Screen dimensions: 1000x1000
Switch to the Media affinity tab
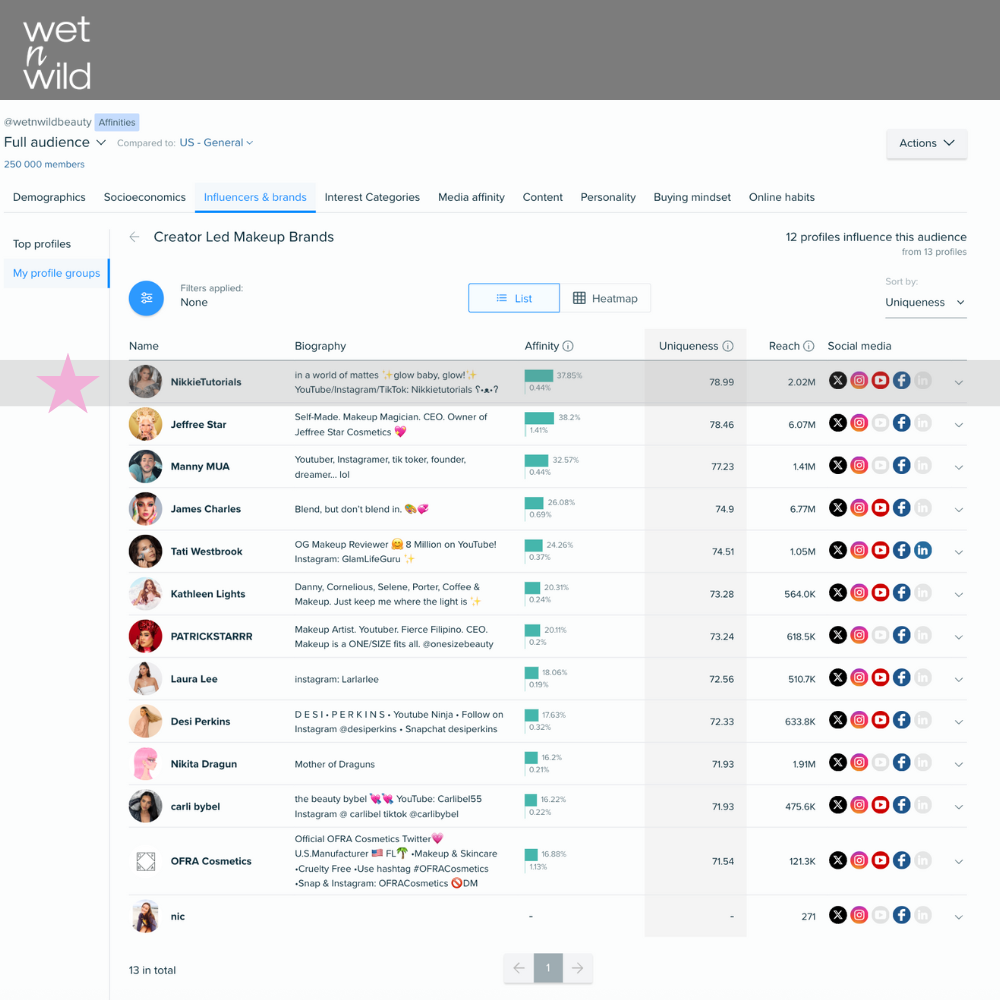(x=471, y=197)
